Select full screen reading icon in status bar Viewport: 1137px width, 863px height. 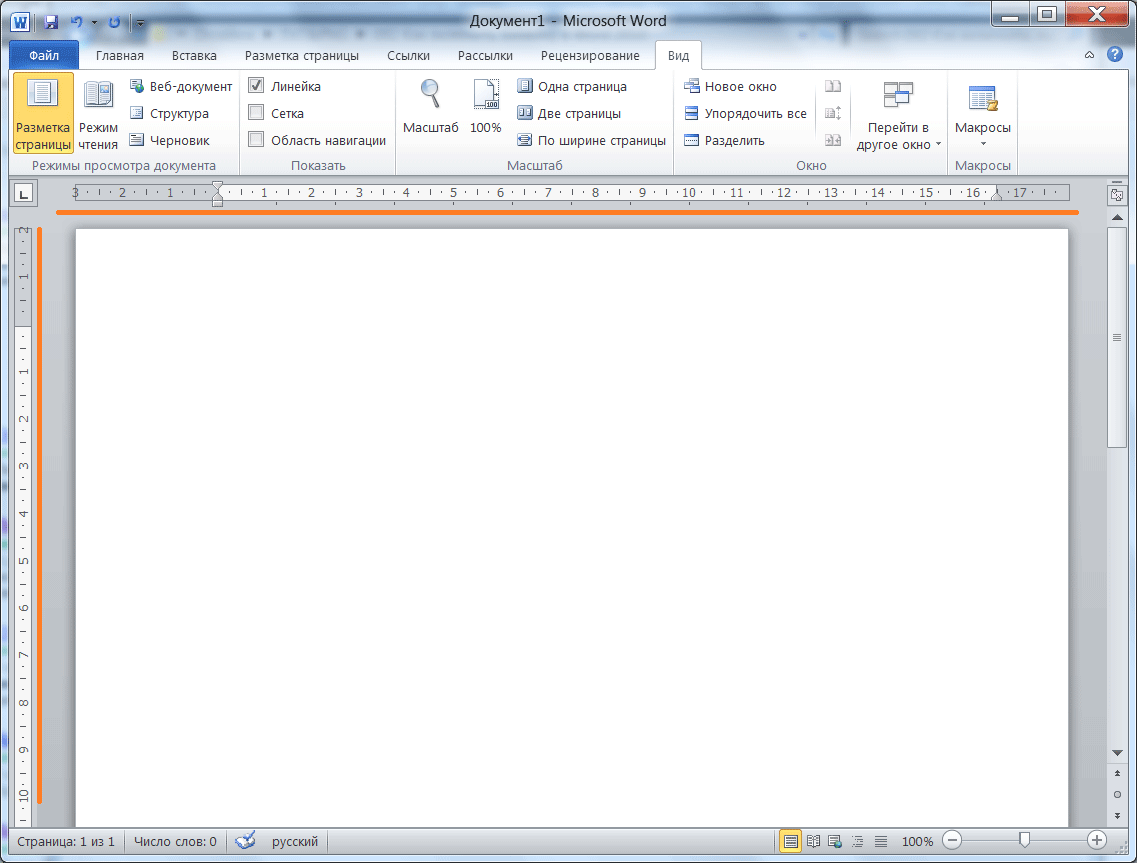tap(814, 841)
